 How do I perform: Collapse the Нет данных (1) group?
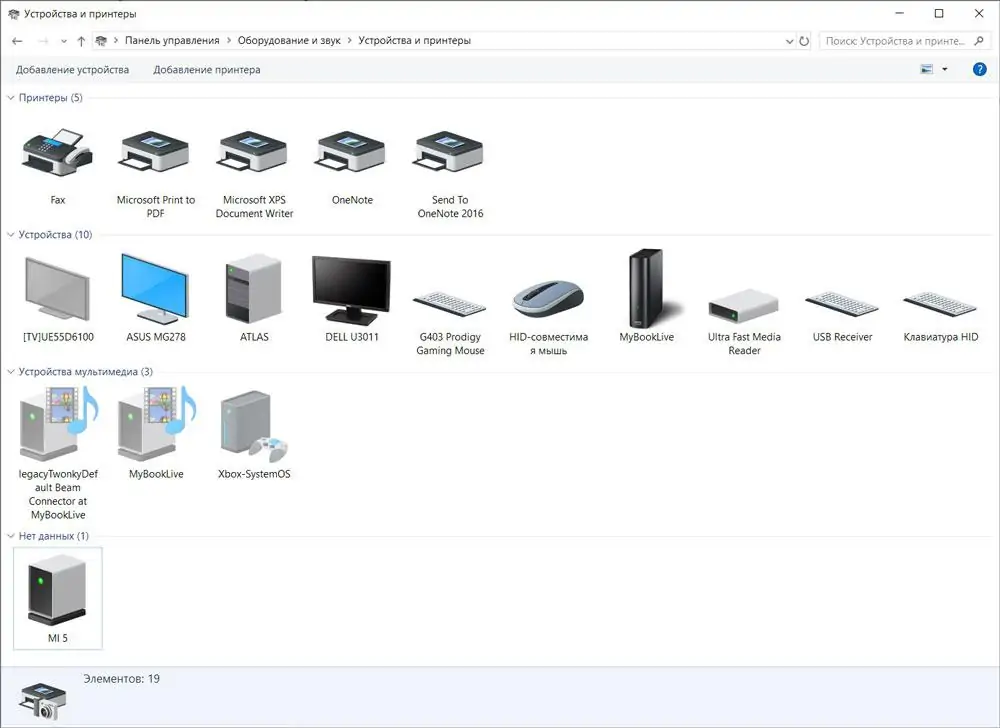(11, 536)
